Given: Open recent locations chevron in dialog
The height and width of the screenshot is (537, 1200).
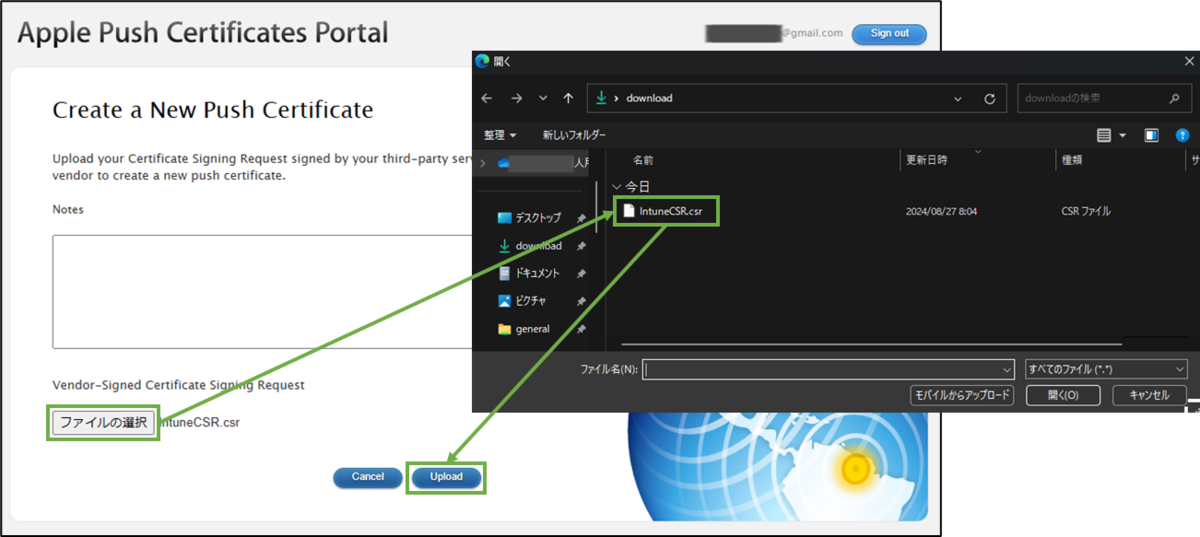Looking at the screenshot, I should pos(543,98).
